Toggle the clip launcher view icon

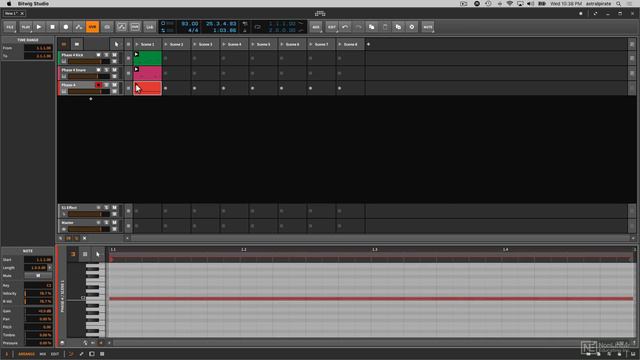64,44
